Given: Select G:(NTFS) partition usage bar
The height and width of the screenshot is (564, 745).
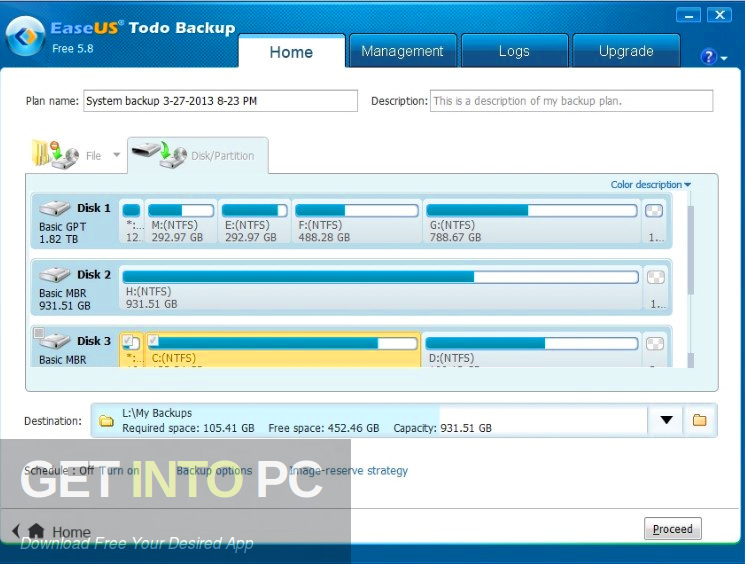Looking at the screenshot, I should pyautogui.click(x=532, y=210).
